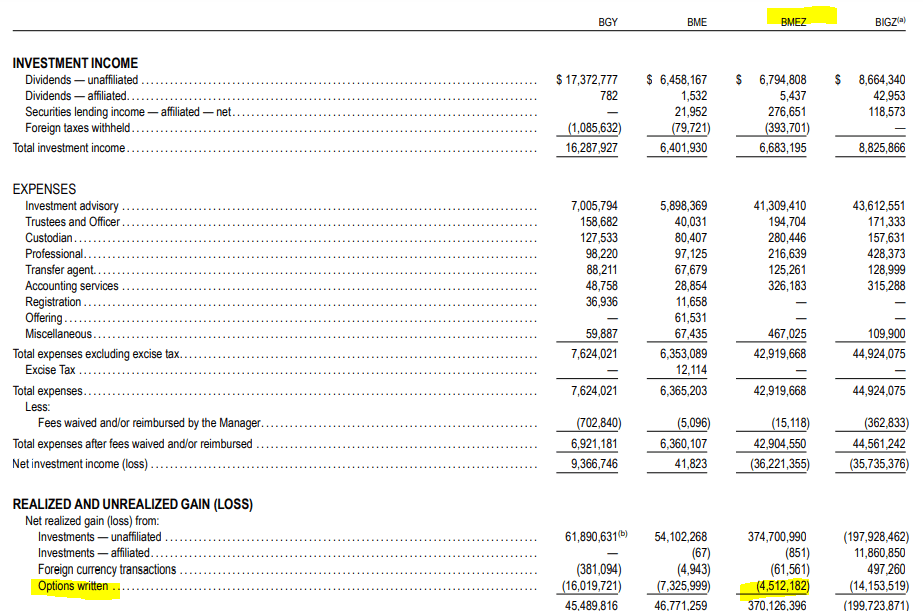The height and width of the screenshot is (611, 923).
Task: Select Securities lending income row label
Action: (128, 111)
